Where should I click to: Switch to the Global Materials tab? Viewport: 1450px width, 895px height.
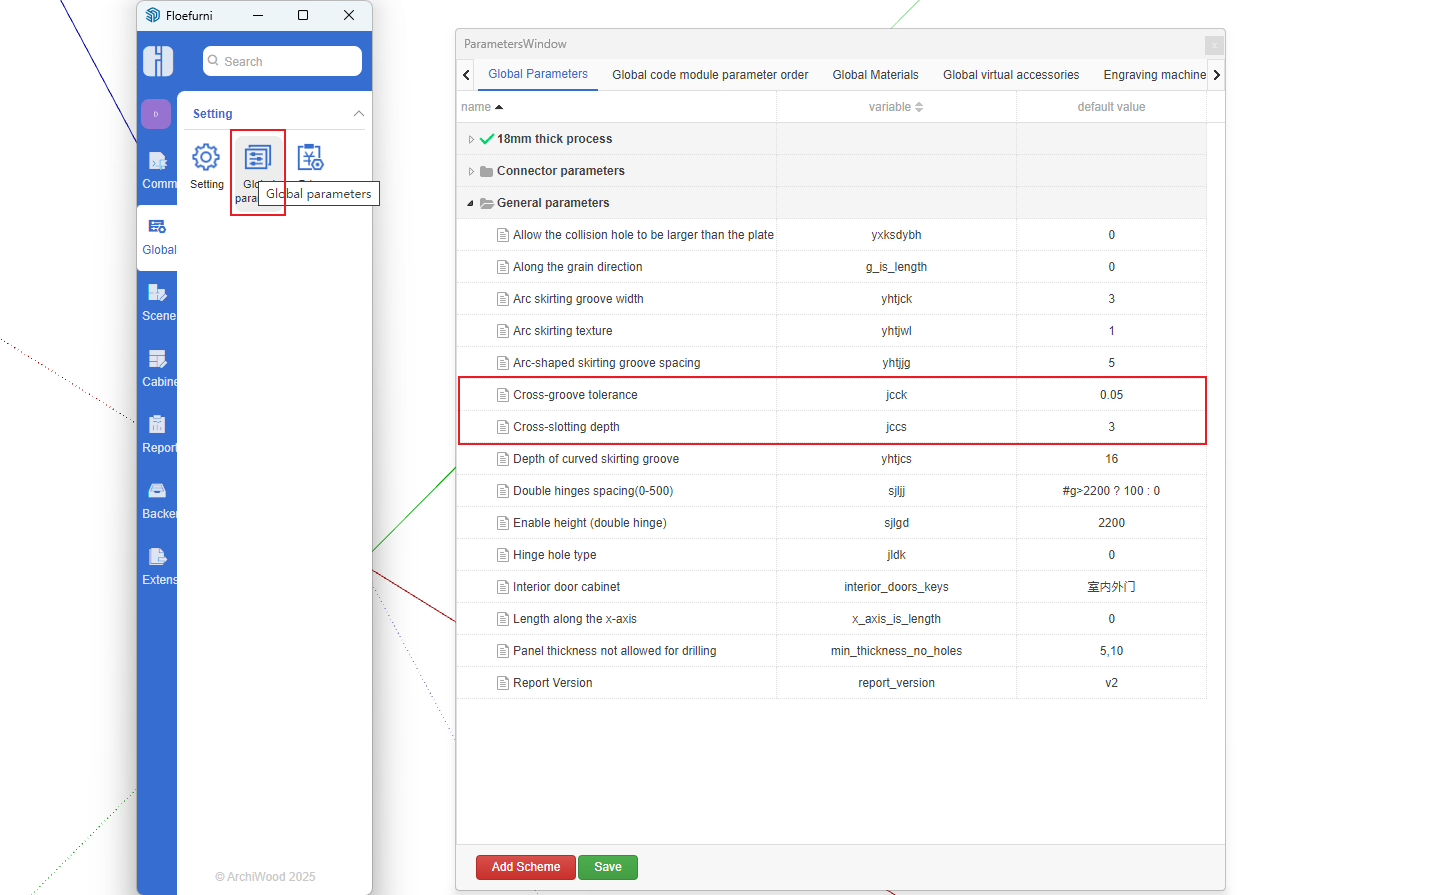click(875, 75)
